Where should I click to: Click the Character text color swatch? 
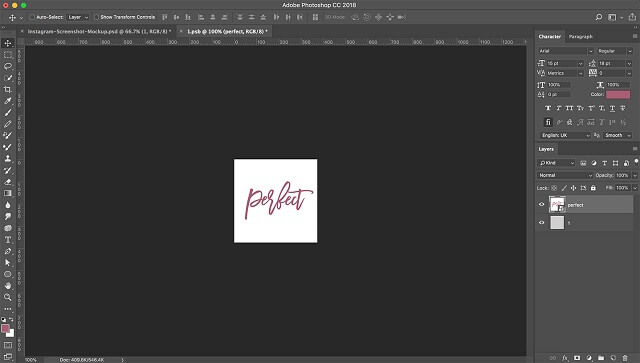(x=618, y=94)
